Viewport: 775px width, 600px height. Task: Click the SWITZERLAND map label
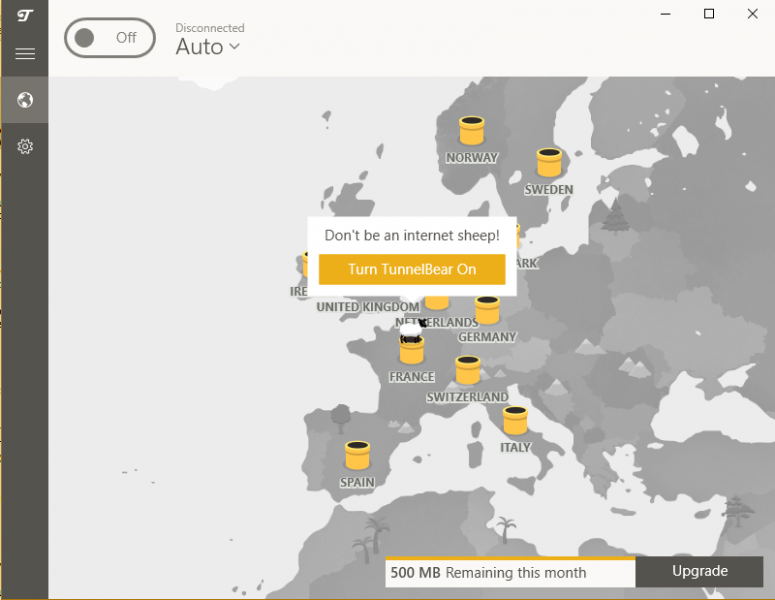[467, 397]
